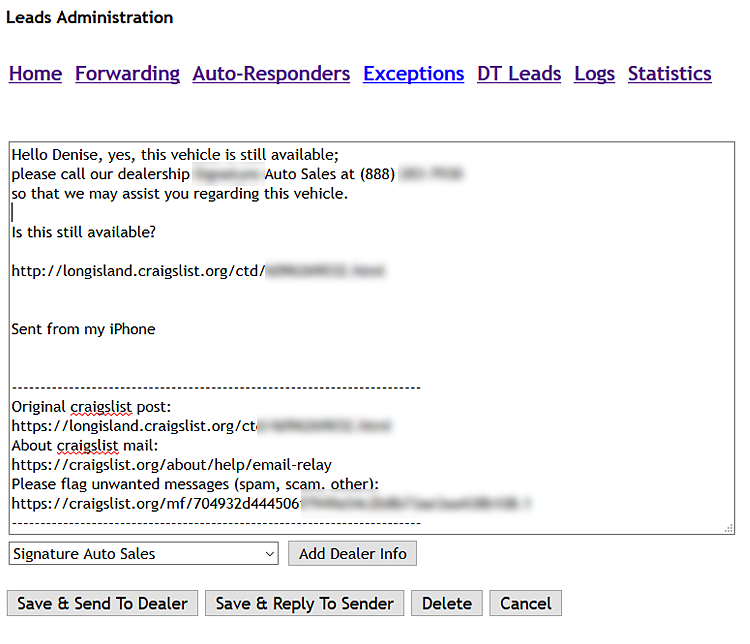
Task: Click the 'Sent from my iPhone' text
Action: pyautogui.click(x=84, y=329)
